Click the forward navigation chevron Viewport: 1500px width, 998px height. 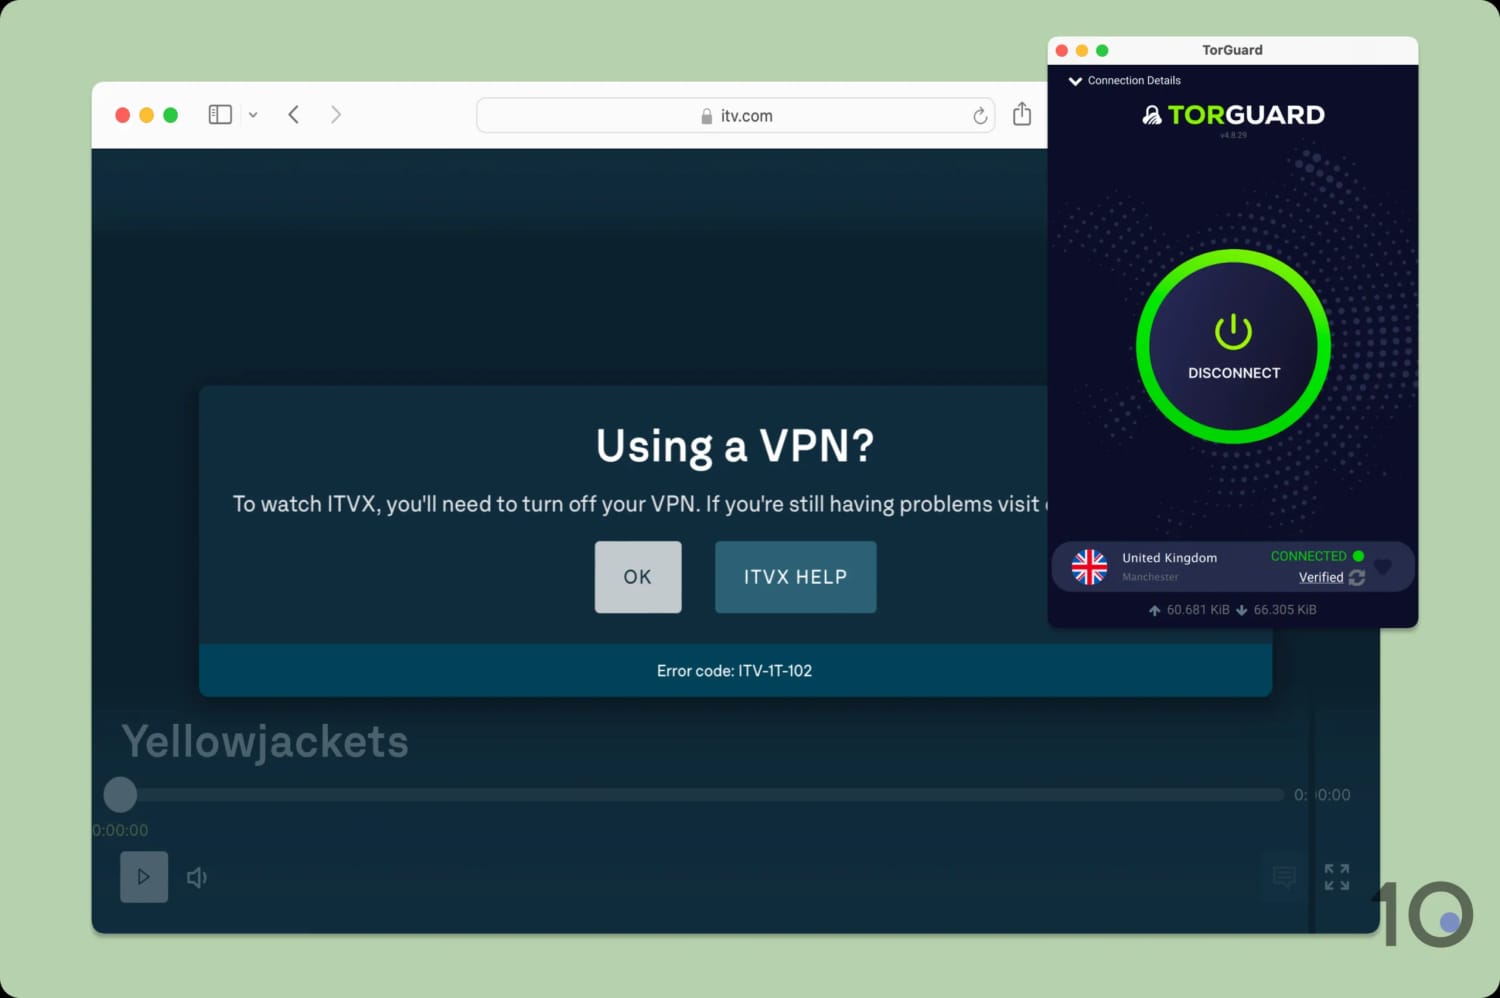click(336, 114)
